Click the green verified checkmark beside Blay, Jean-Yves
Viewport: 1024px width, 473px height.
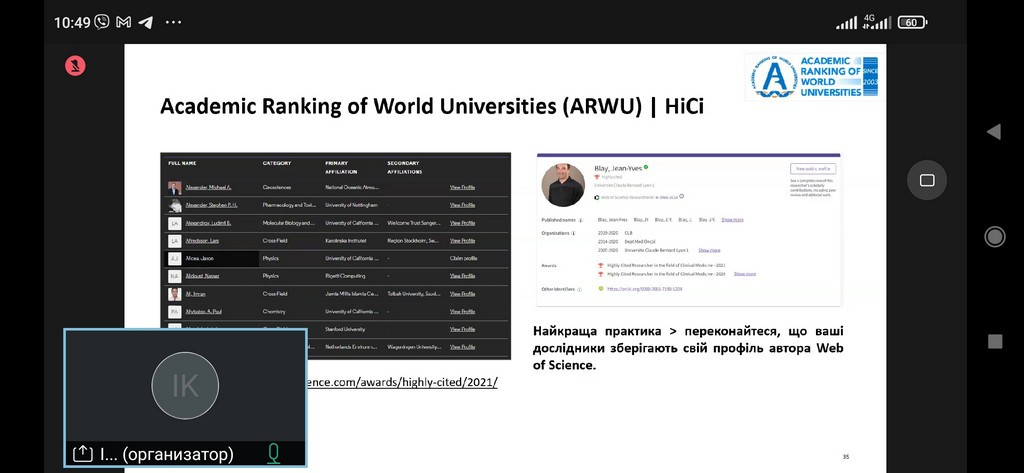pos(646,167)
